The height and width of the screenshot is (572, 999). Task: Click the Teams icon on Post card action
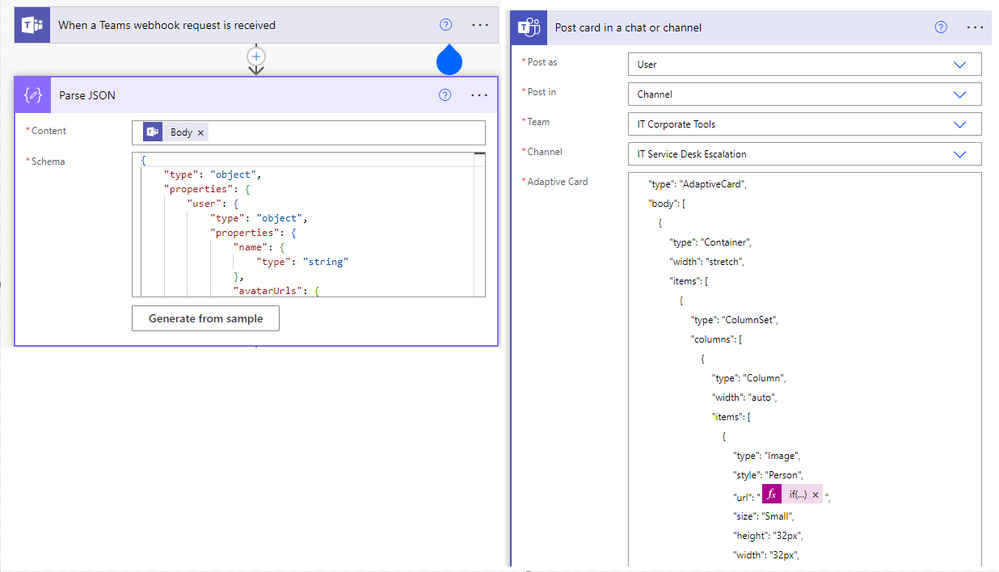tap(529, 27)
